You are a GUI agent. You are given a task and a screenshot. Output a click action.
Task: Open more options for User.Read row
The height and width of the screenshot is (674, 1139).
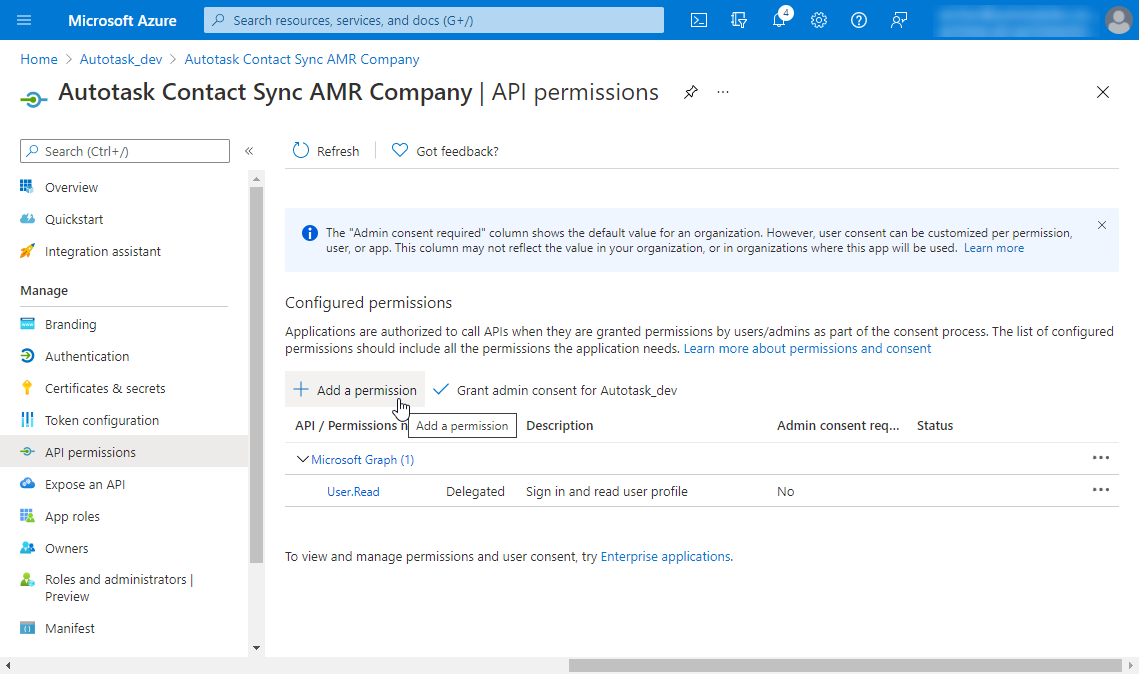(1100, 490)
